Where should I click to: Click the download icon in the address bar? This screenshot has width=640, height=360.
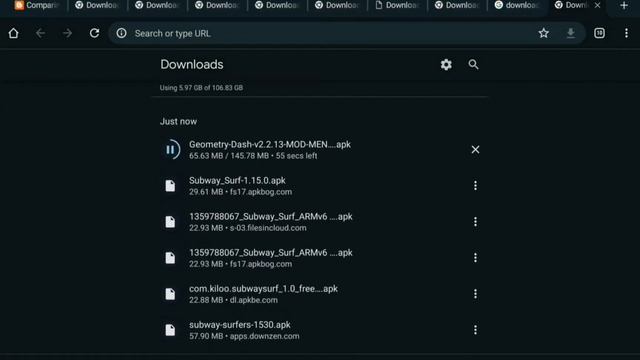571,33
